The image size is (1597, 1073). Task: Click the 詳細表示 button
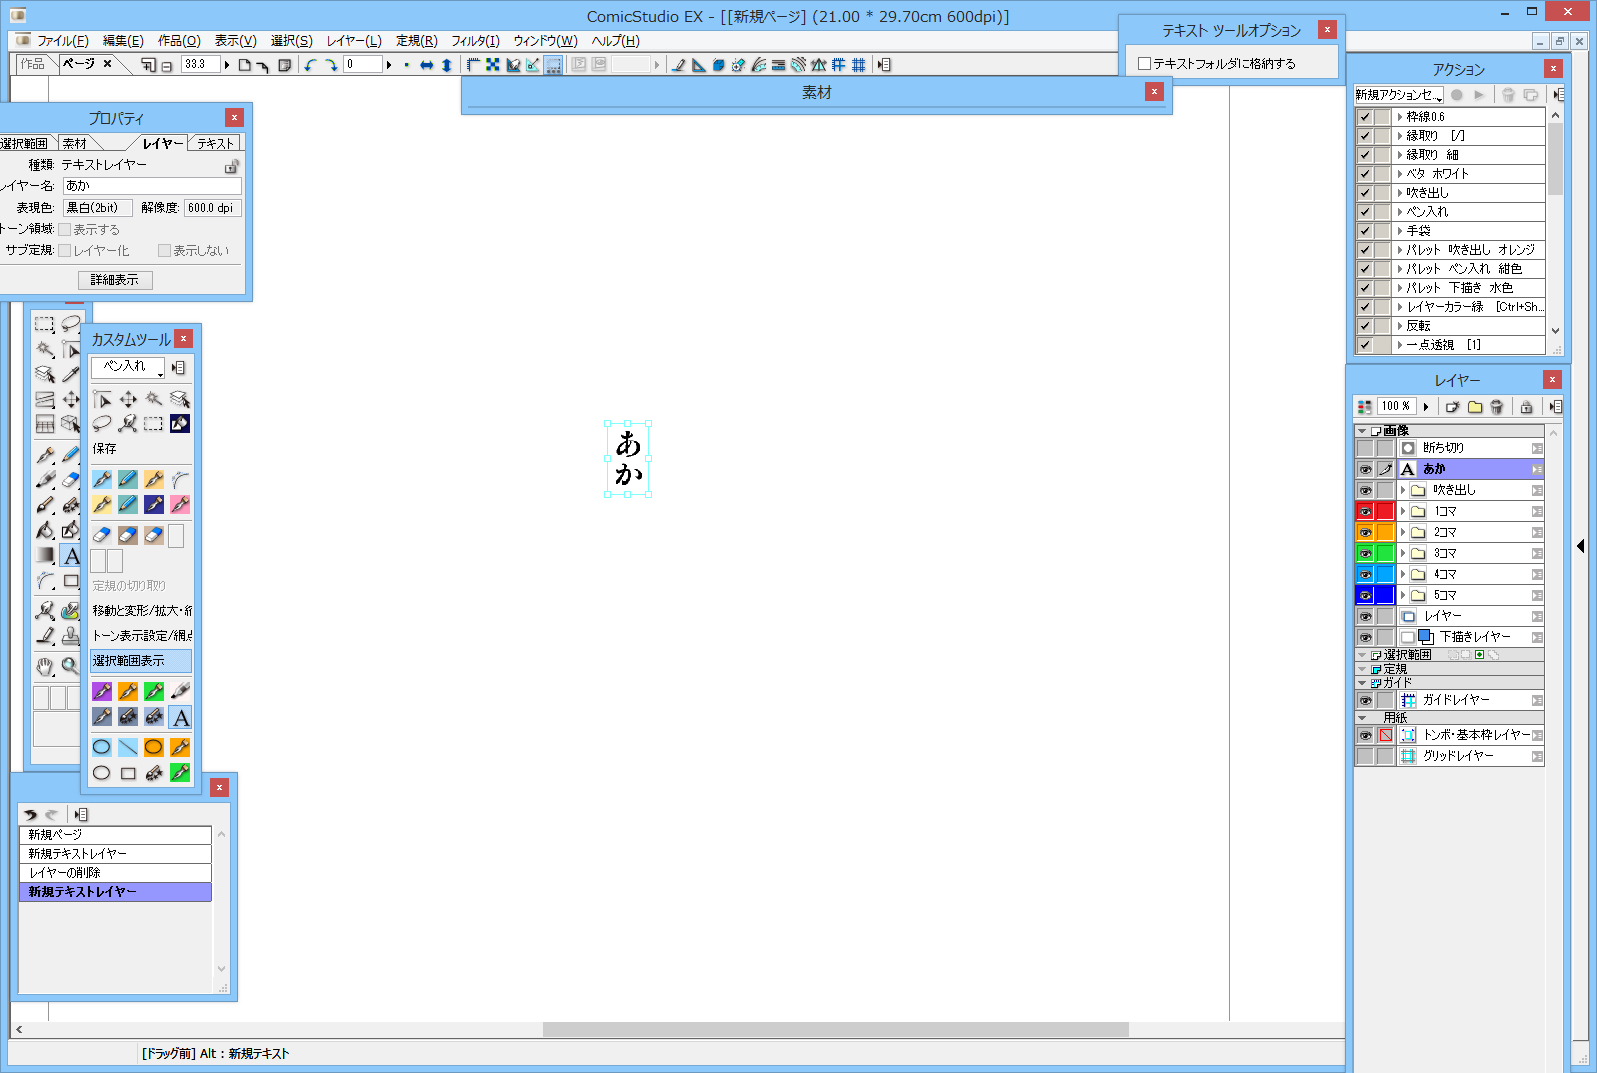115,280
